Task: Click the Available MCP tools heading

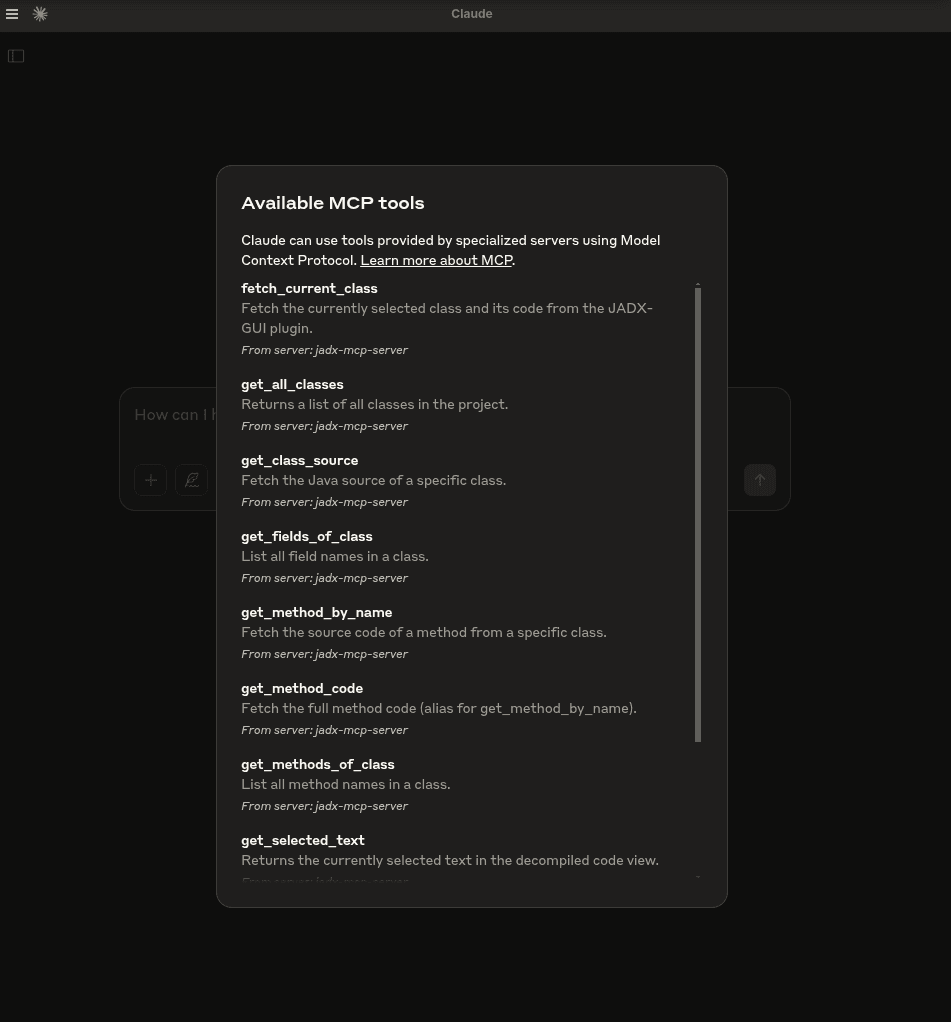Action: pyautogui.click(x=332, y=203)
